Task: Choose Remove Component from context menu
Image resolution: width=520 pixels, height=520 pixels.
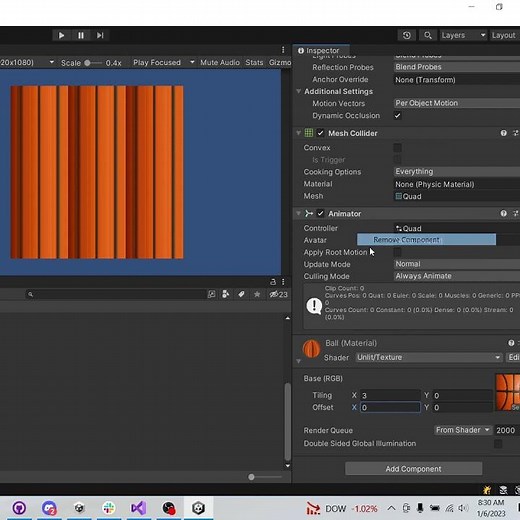Action: 426,240
